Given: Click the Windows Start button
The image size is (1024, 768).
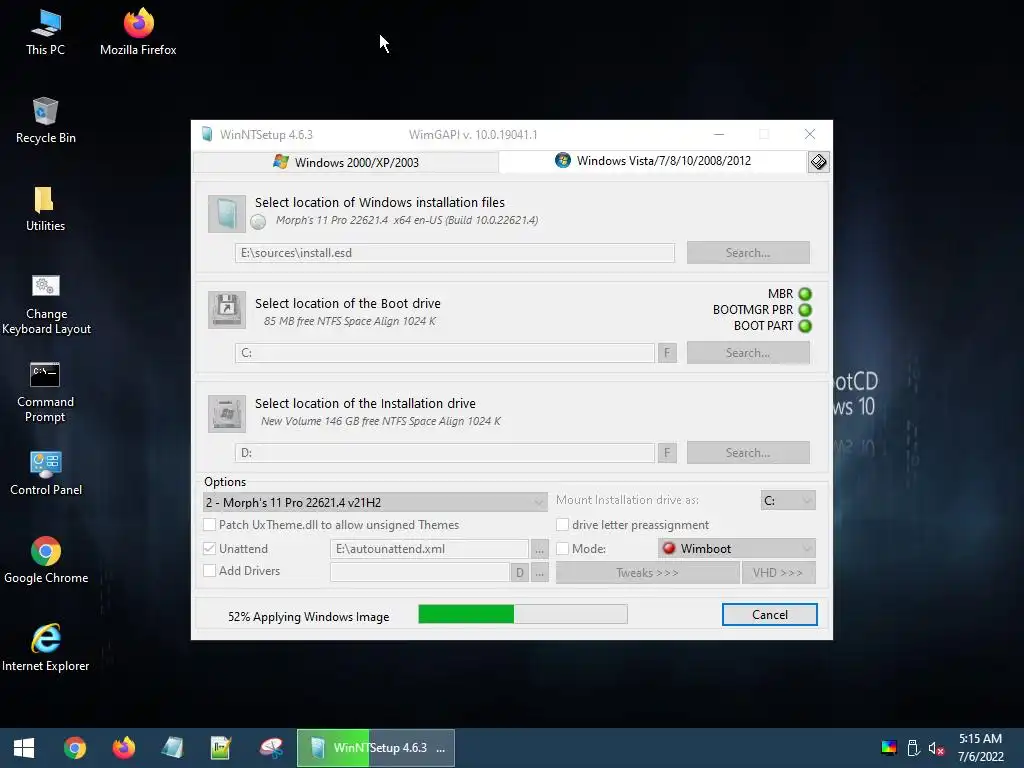Looking at the screenshot, I should pyautogui.click(x=24, y=748).
